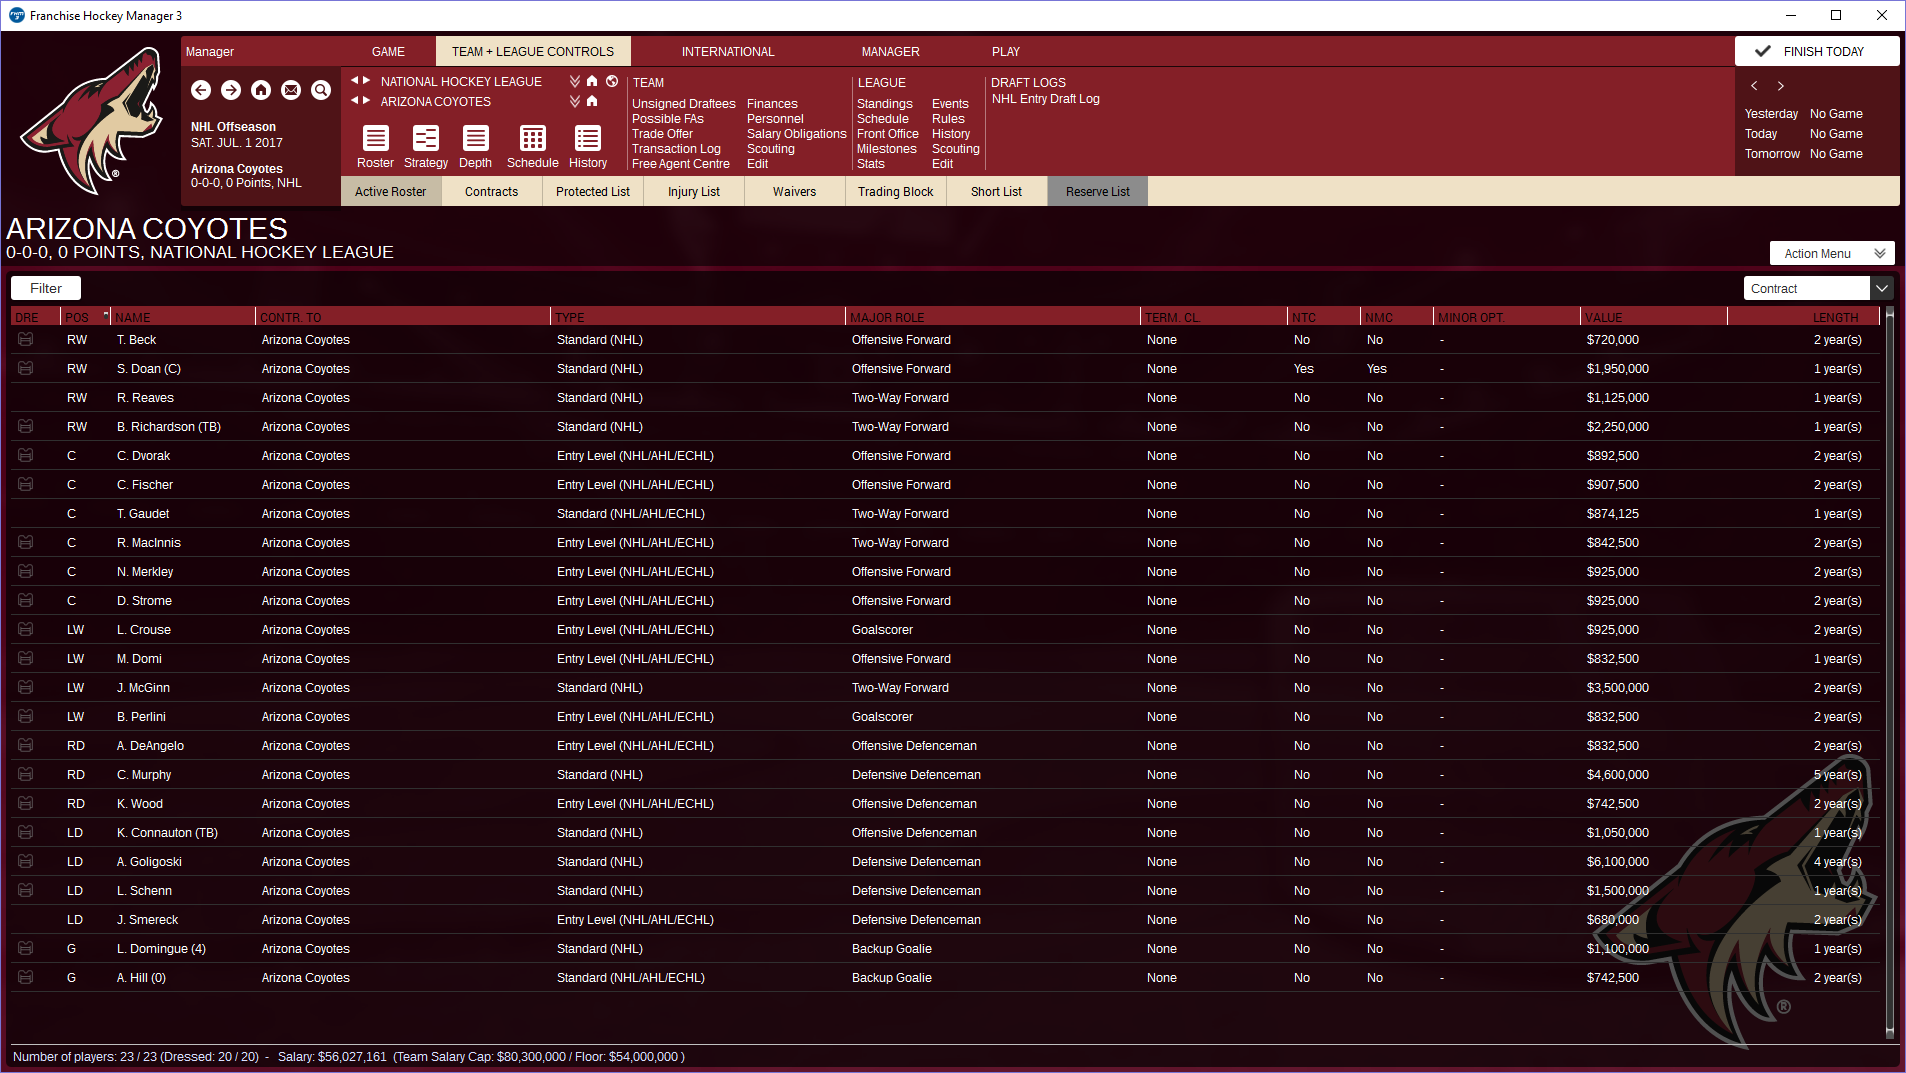Switch to next team beside Arizona Coyotes
The width and height of the screenshot is (1906, 1073).
[367, 101]
